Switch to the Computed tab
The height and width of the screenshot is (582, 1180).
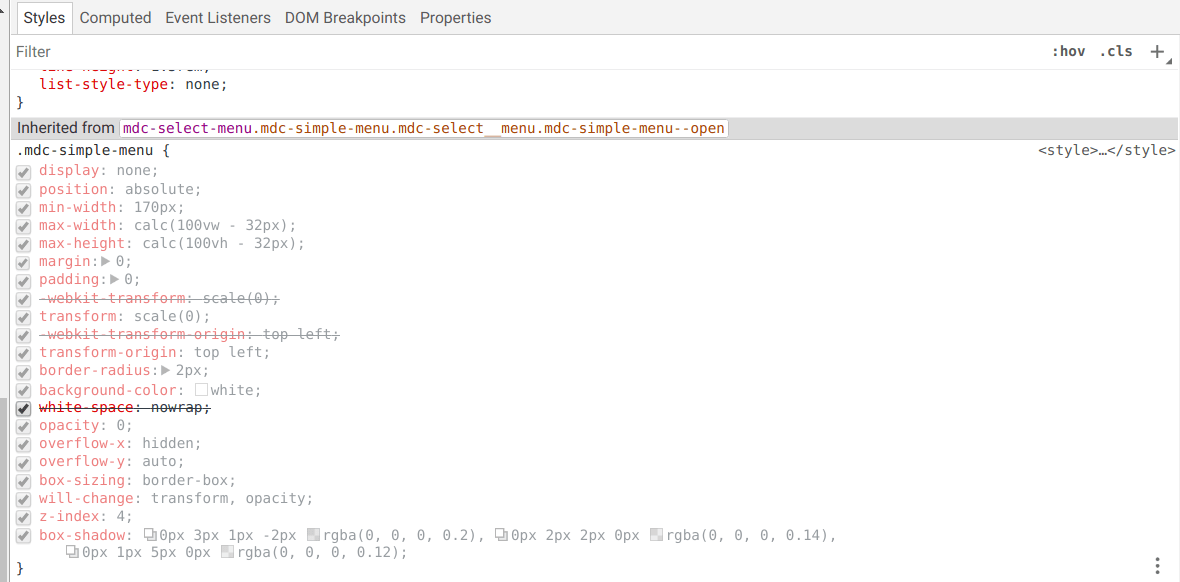tap(115, 17)
